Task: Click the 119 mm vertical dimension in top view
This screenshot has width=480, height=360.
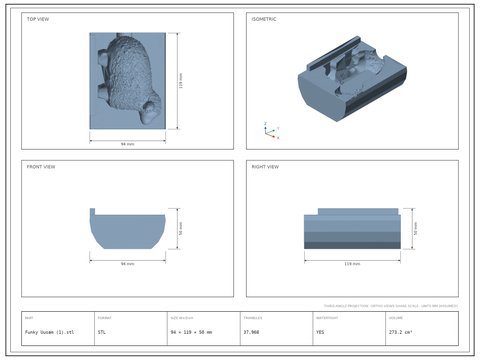Action: click(181, 81)
